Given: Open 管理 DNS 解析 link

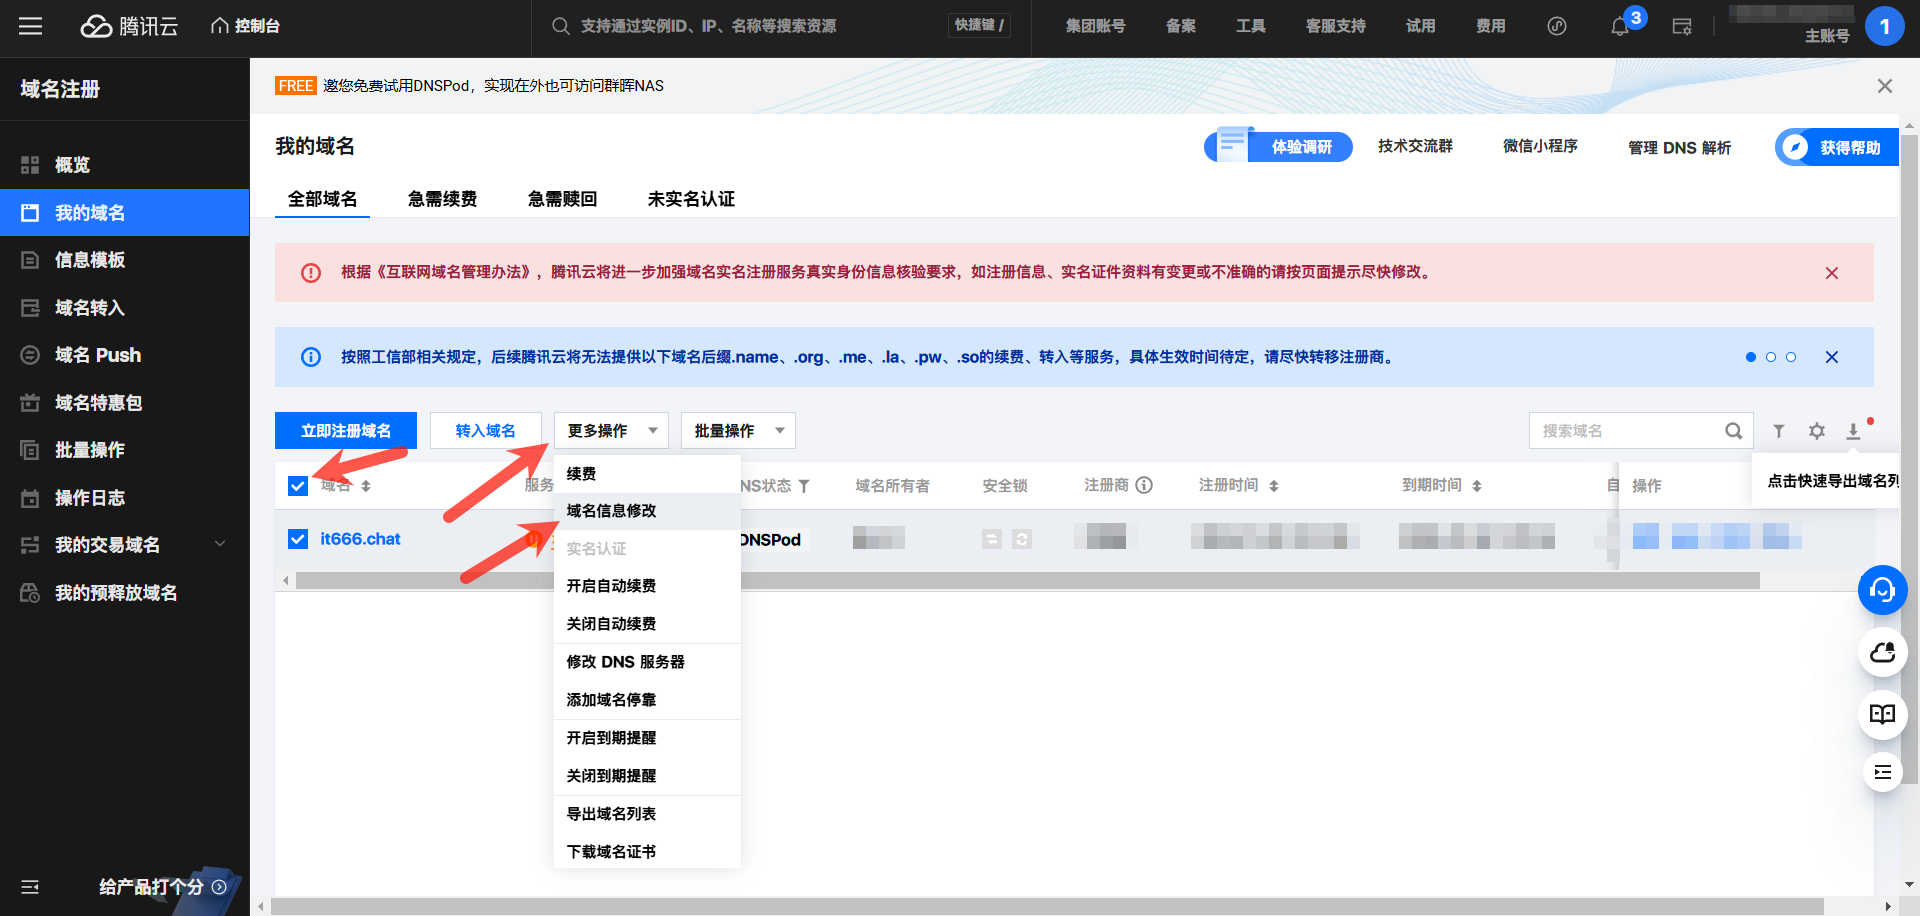Looking at the screenshot, I should pos(1680,147).
